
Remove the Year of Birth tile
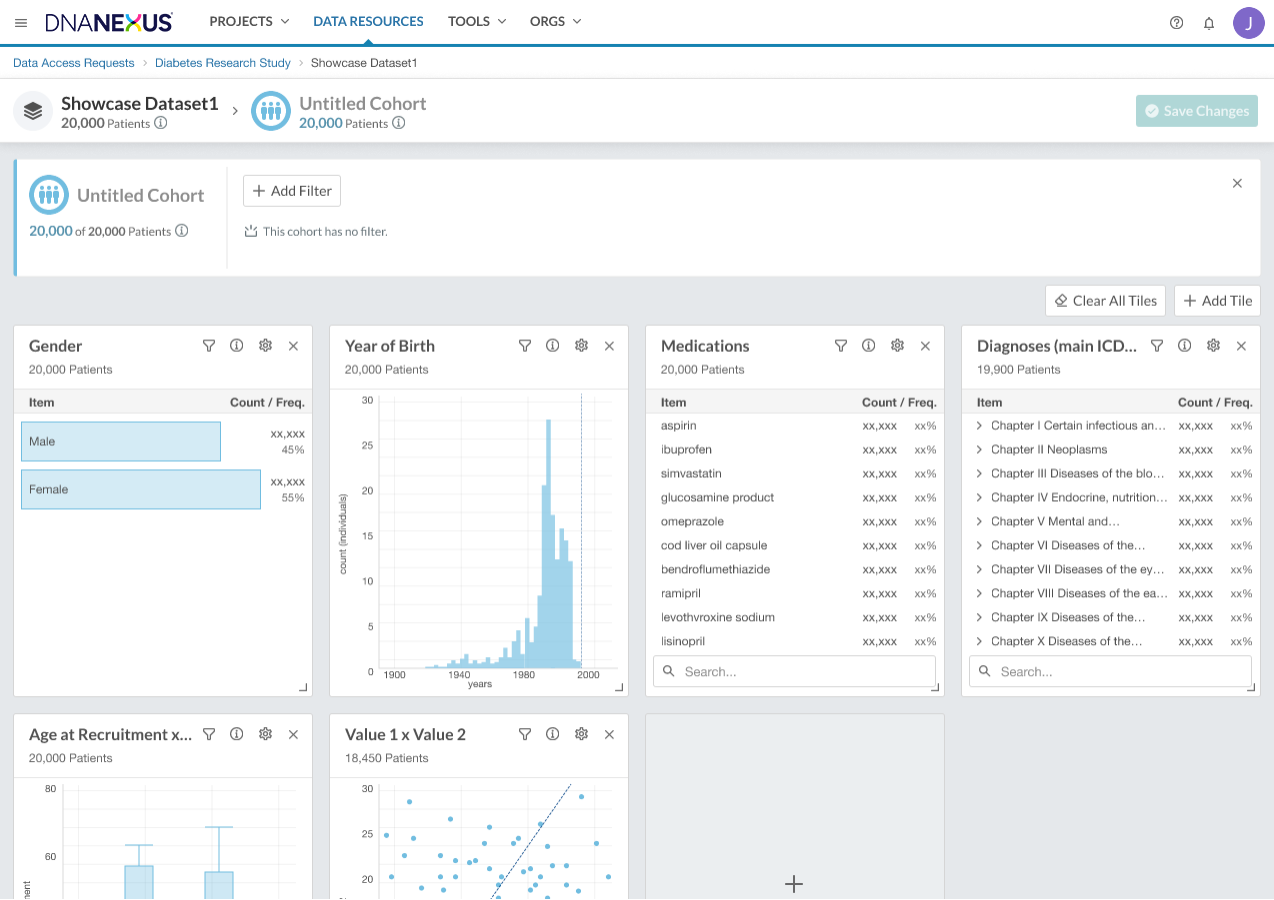[x=609, y=346]
